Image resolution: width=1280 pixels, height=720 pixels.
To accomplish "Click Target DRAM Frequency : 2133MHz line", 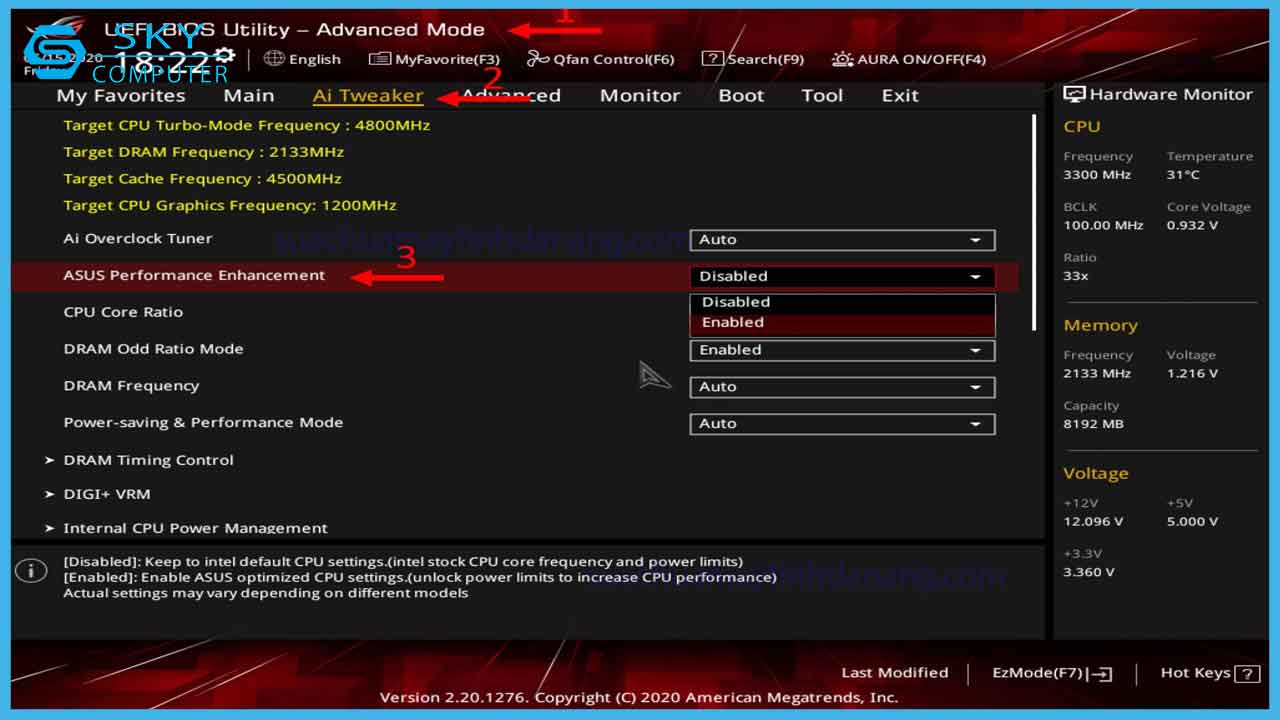I will coord(203,152).
